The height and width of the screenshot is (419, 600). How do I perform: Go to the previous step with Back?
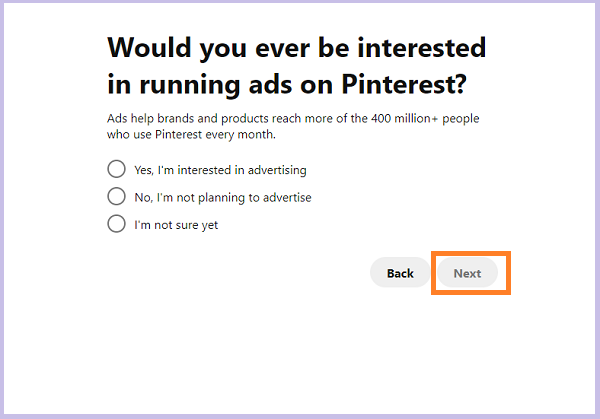[x=400, y=273]
